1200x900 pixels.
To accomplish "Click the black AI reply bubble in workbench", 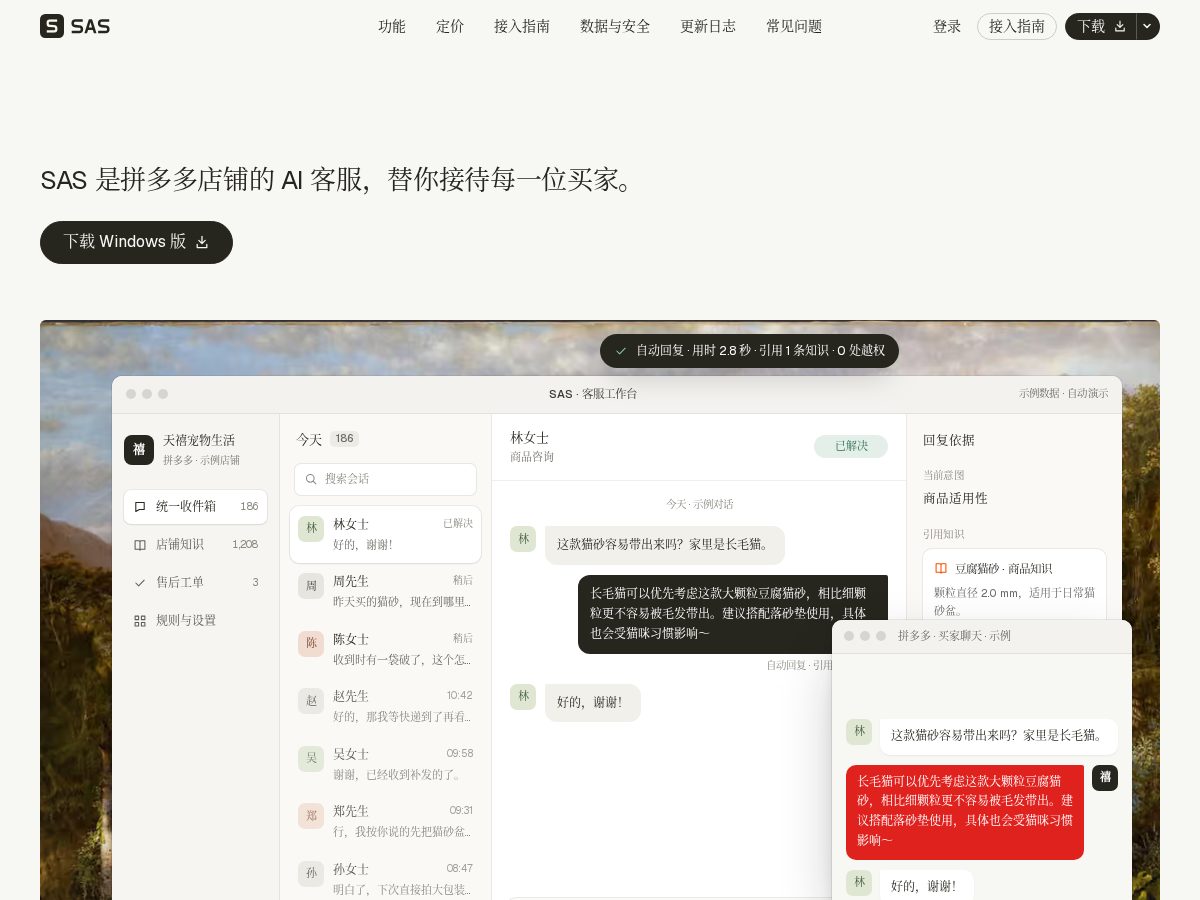I will point(733,614).
